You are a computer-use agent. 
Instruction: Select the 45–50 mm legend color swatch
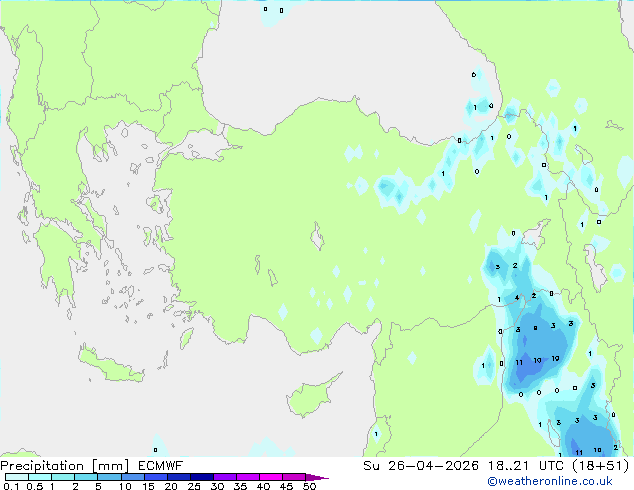(294, 477)
